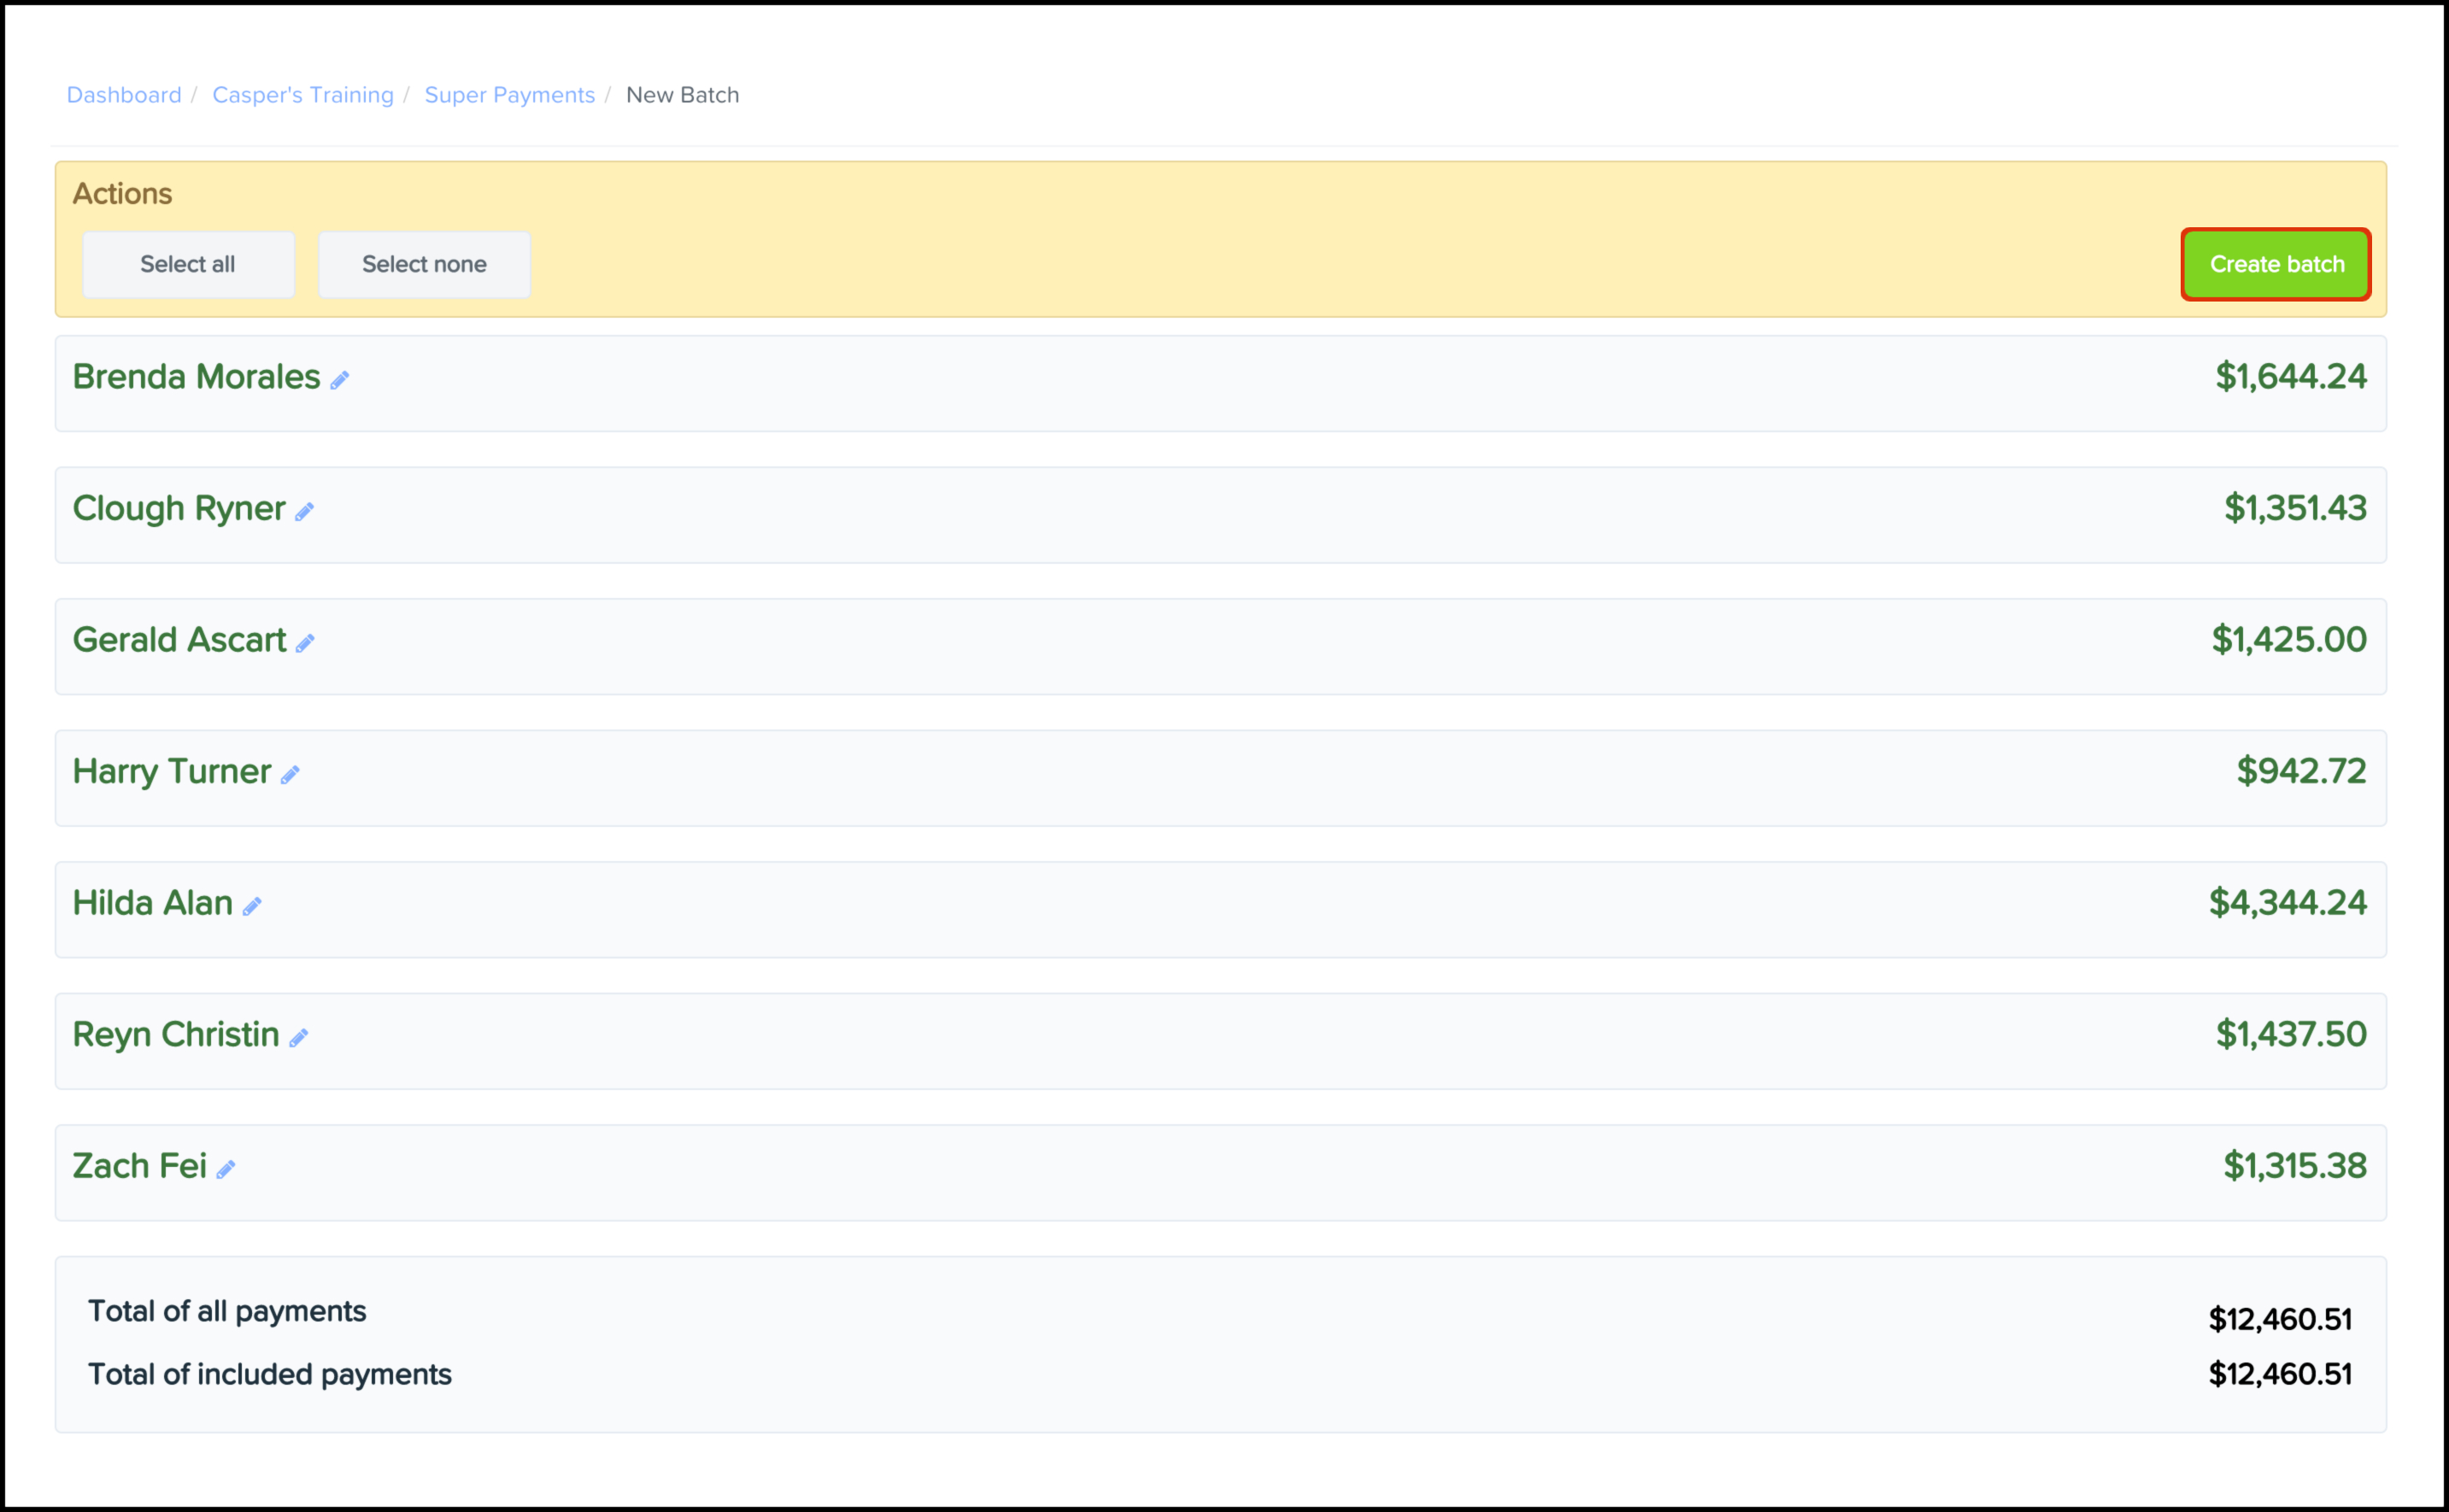Viewport: 2449px width, 1512px height.
Task: Edit Gerald Ascart via the pencil icon
Action: pos(305,643)
